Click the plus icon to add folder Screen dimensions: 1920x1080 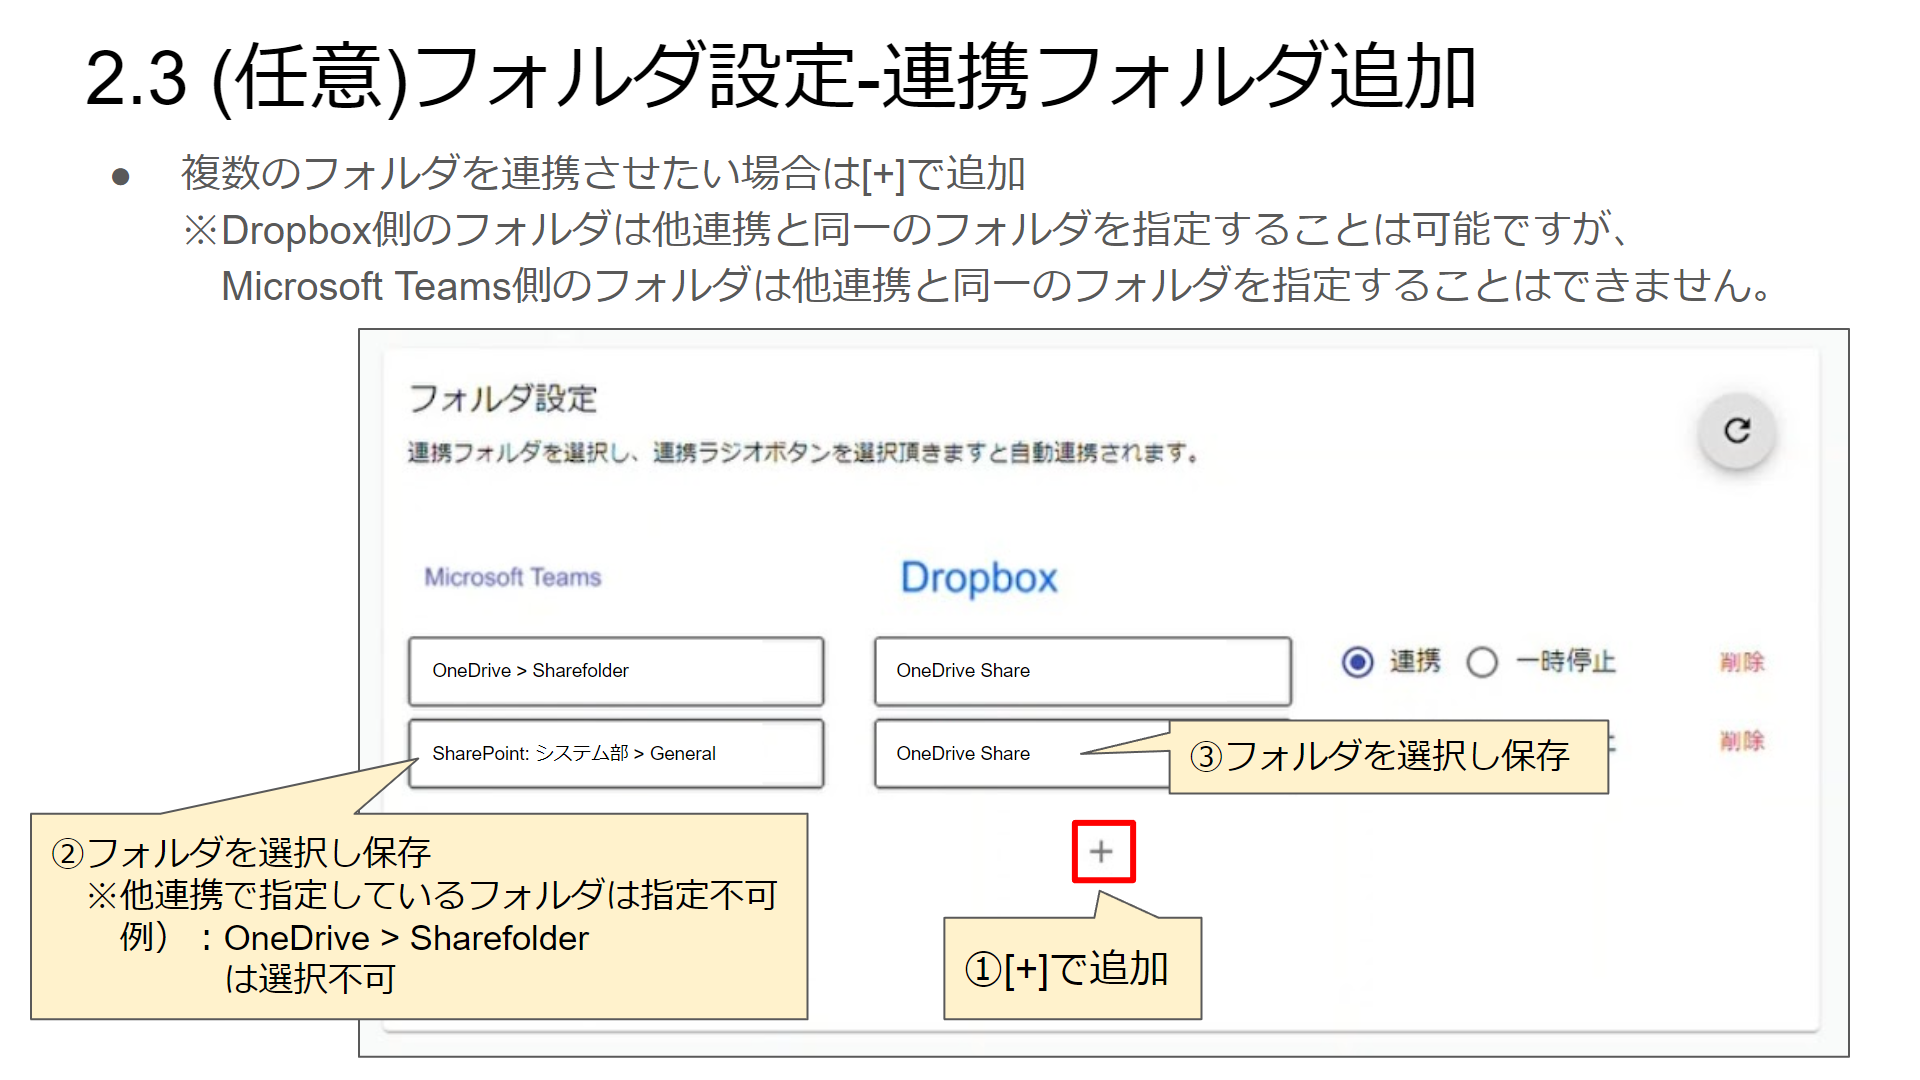click(x=1102, y=851)
